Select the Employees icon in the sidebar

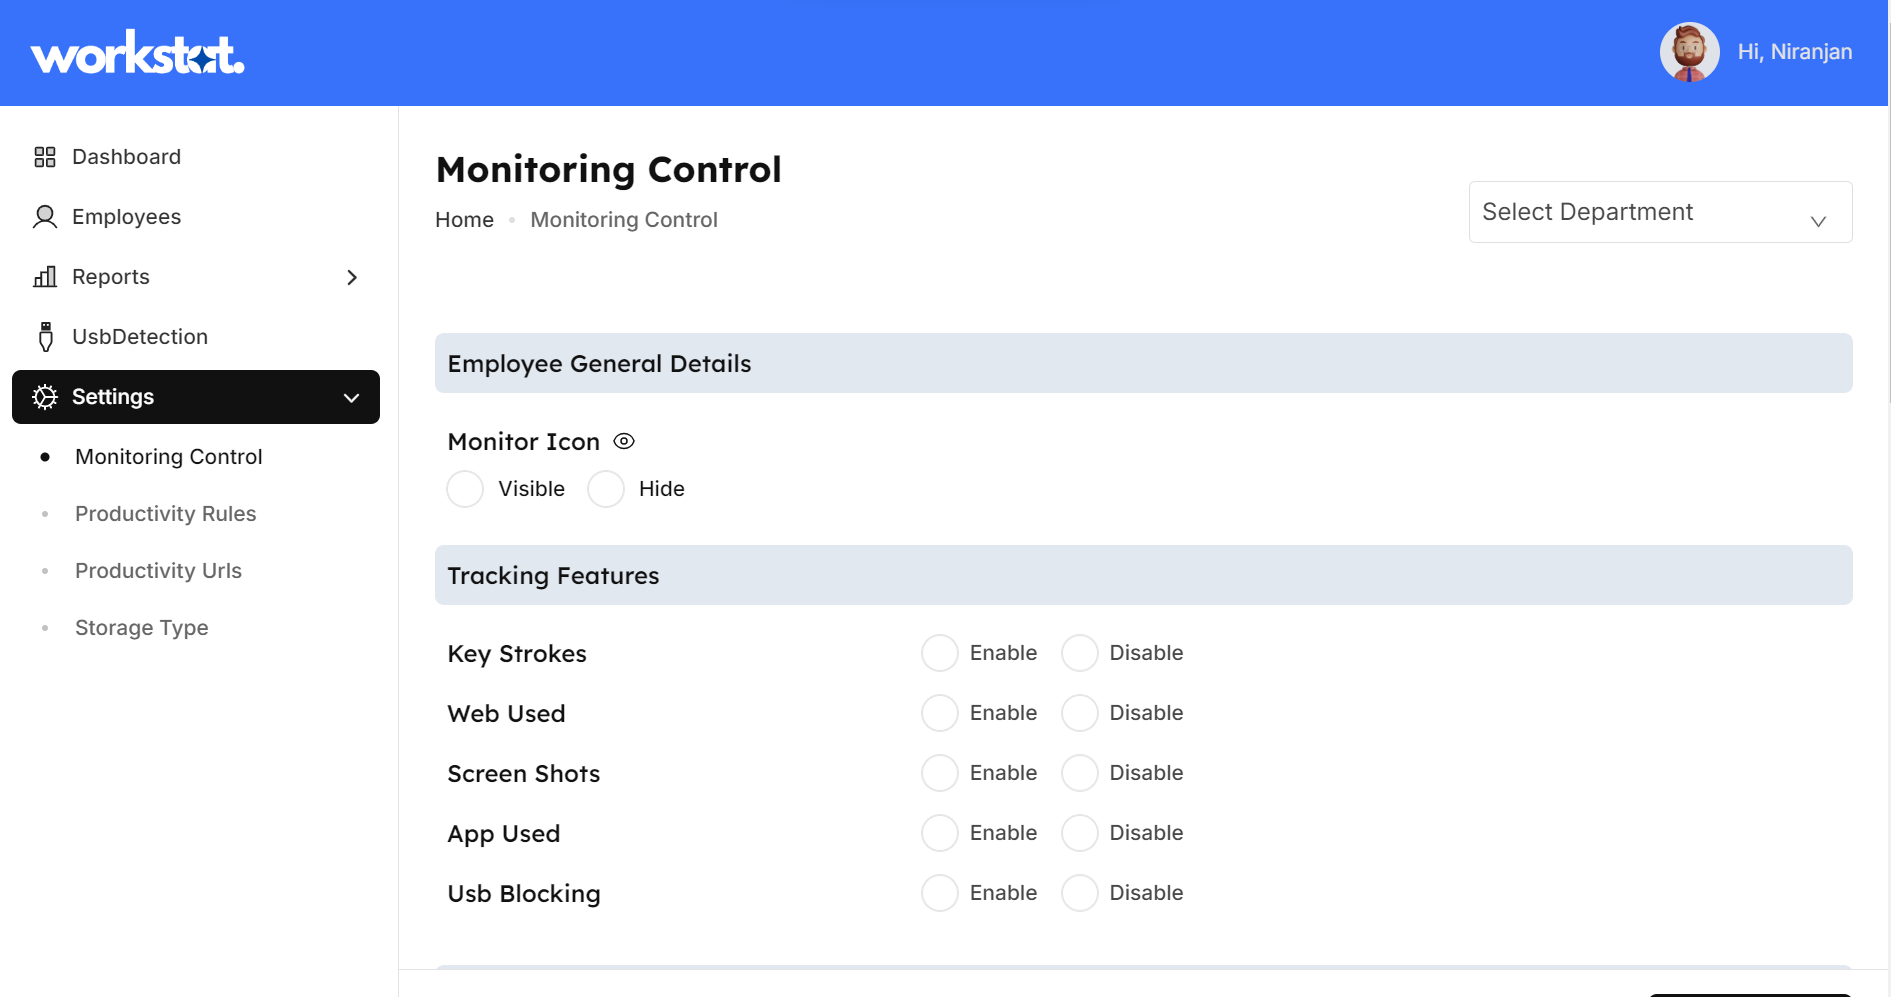(x=44, y=216)
